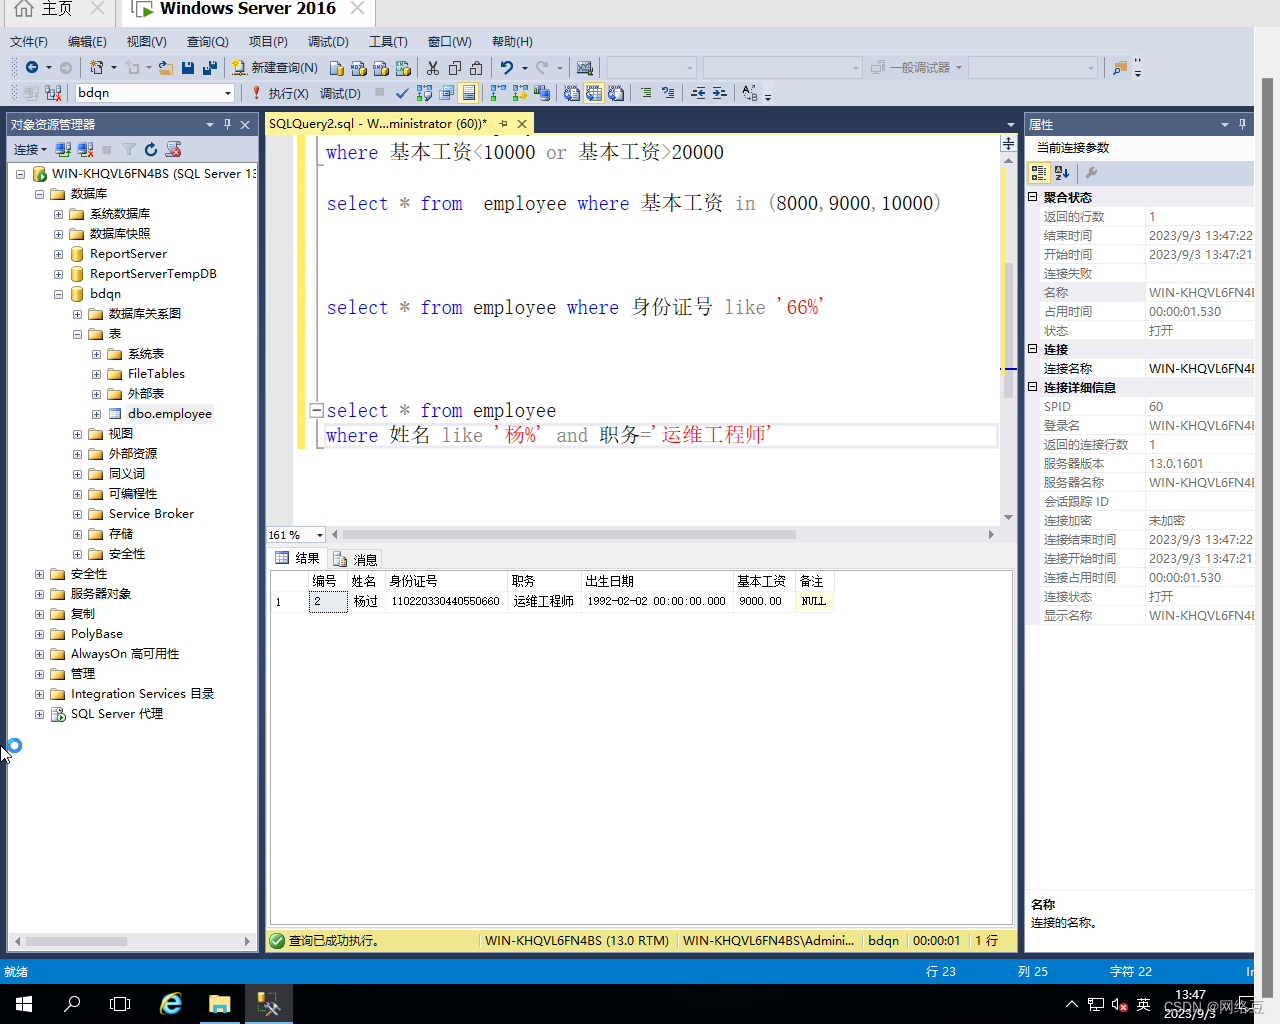The image size is (1280, 1024).
Task: Open the Windows Start menu
Action: 24,1004
